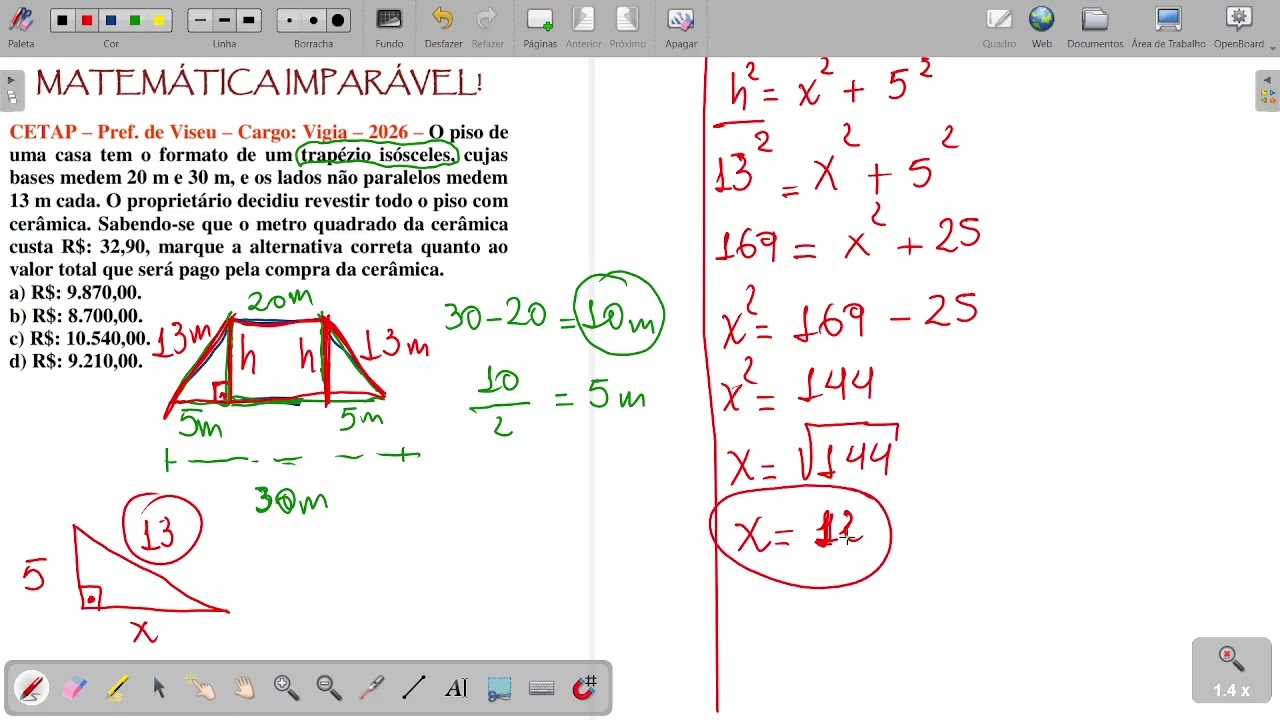The image size is (1280, 720).
Task: Choose the thick line width
Action: point(249,20)
